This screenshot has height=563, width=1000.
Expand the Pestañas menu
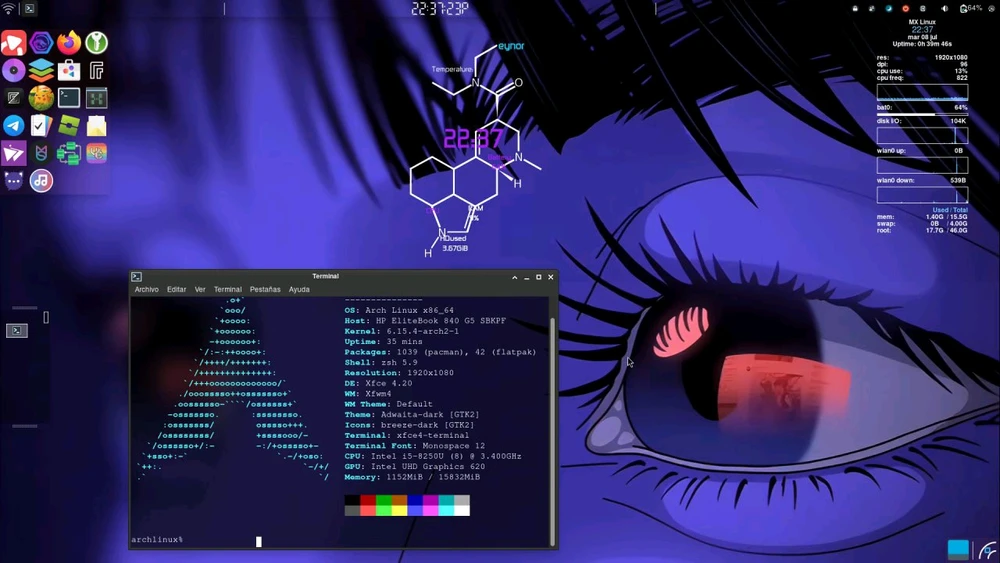[265, 290]
